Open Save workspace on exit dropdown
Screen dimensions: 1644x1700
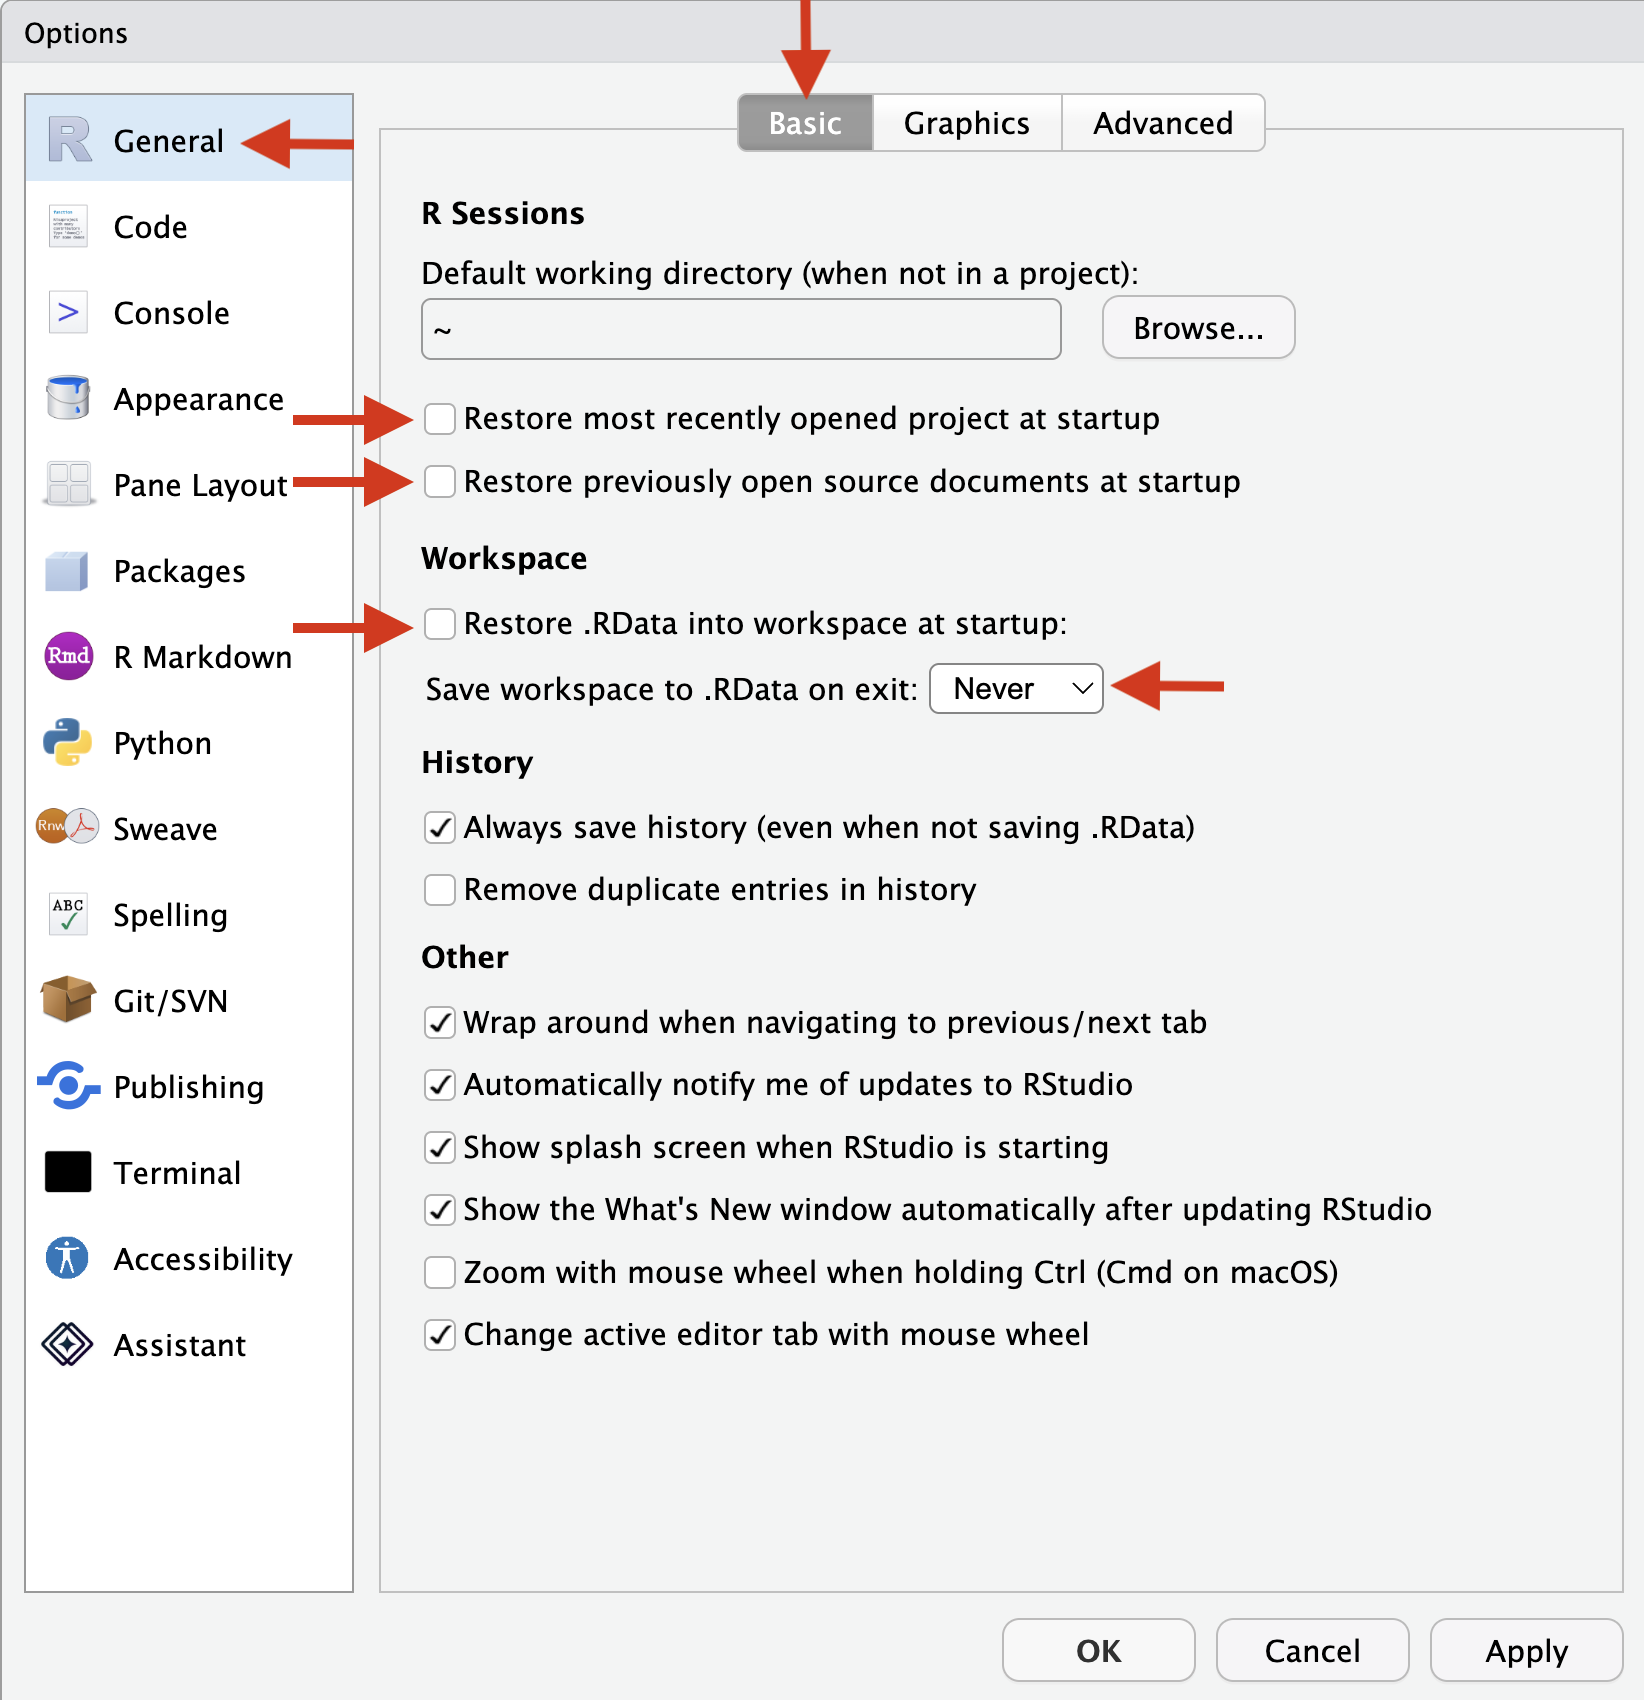point(1016,689)
